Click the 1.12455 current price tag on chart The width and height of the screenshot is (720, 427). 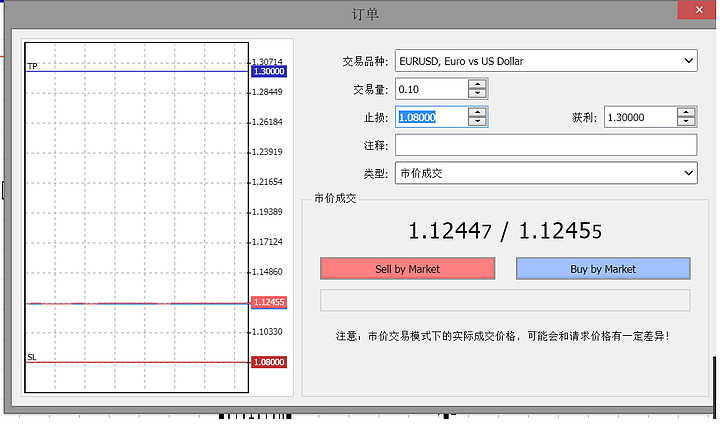click(269, 302)
